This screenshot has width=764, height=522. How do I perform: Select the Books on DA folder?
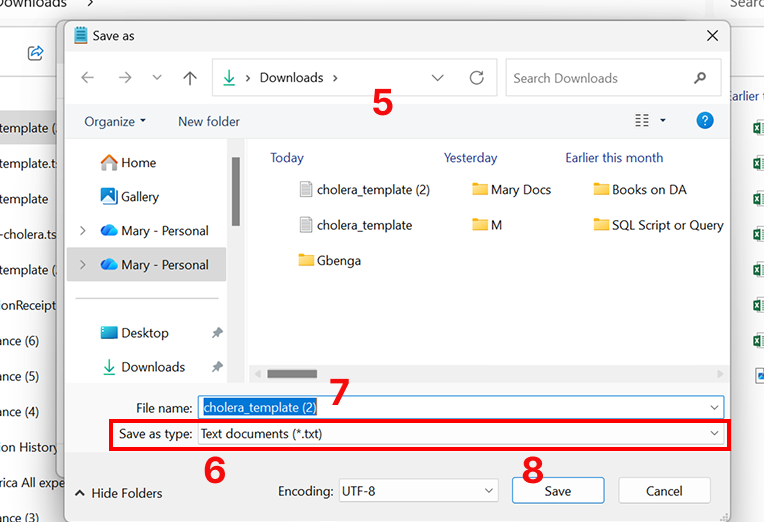(640, 190)
